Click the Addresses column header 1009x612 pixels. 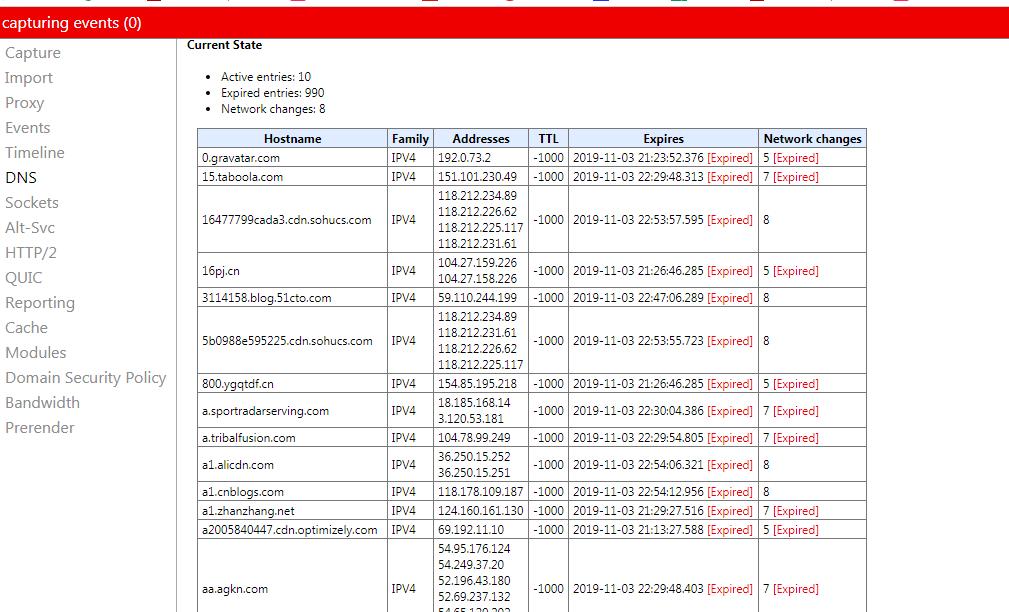[x=481, y=138]
